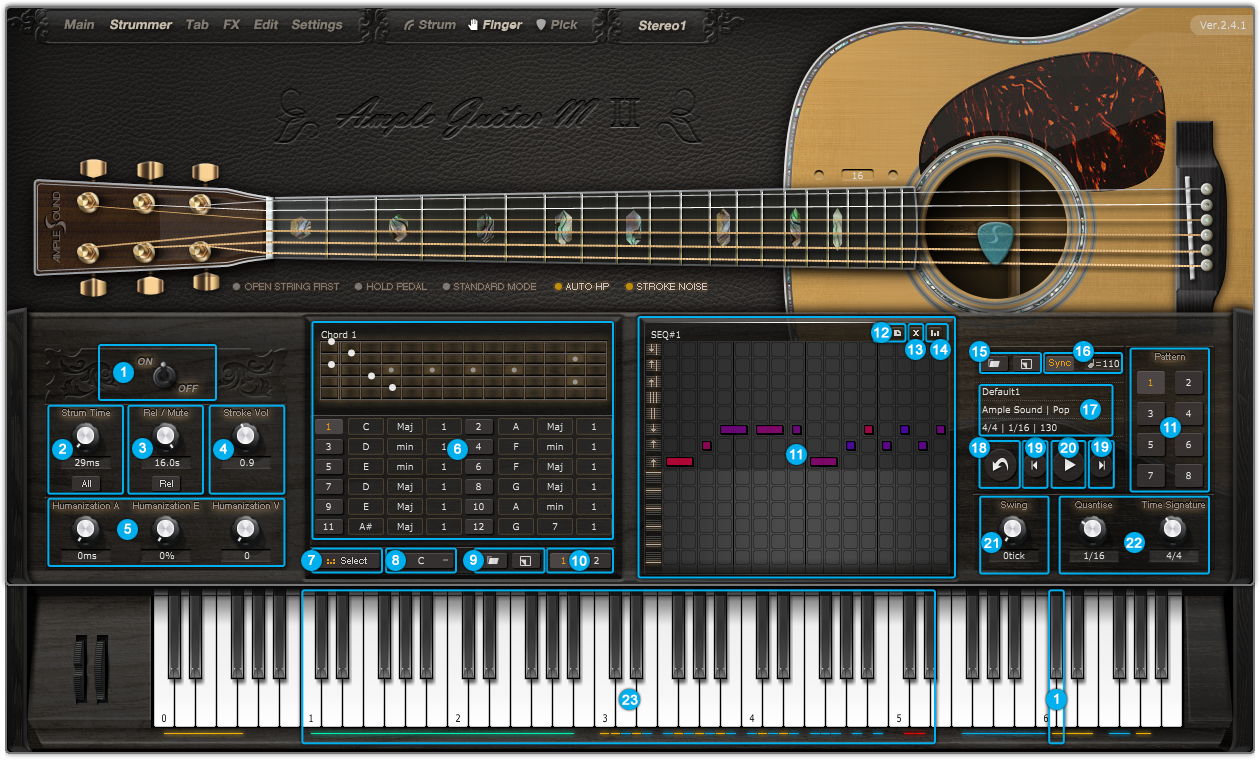Open the Stereo1 output dropdown
The width and height of the screenshot is (1260, 760).
(662, 25)
